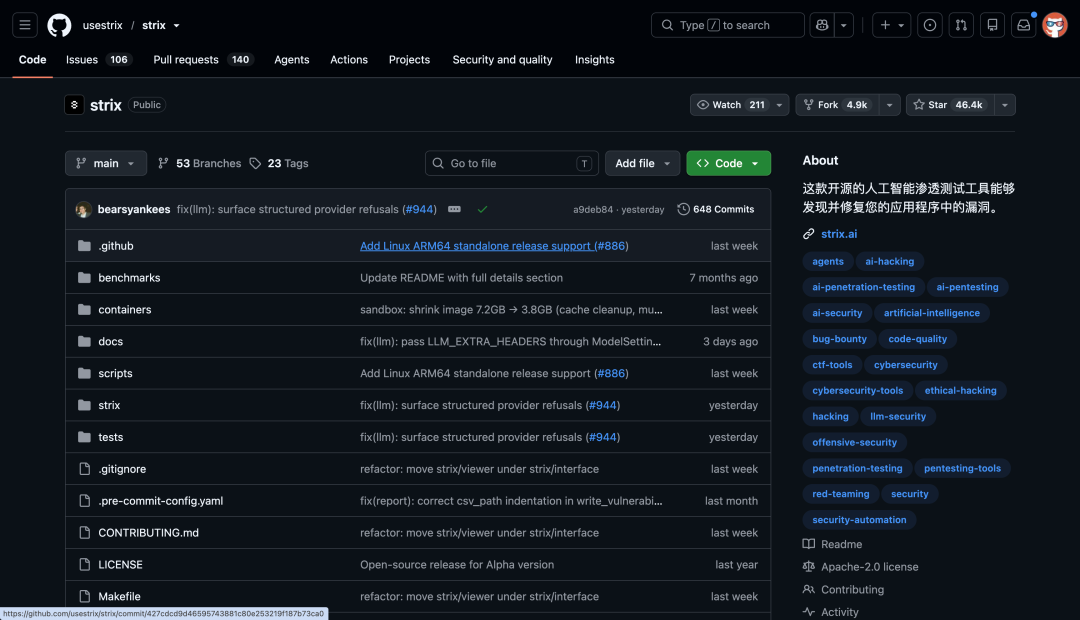Open the user profile avatar menu
This screenshot has height=620, width=1080.
pyautogui.click(x=1055, y=25)
